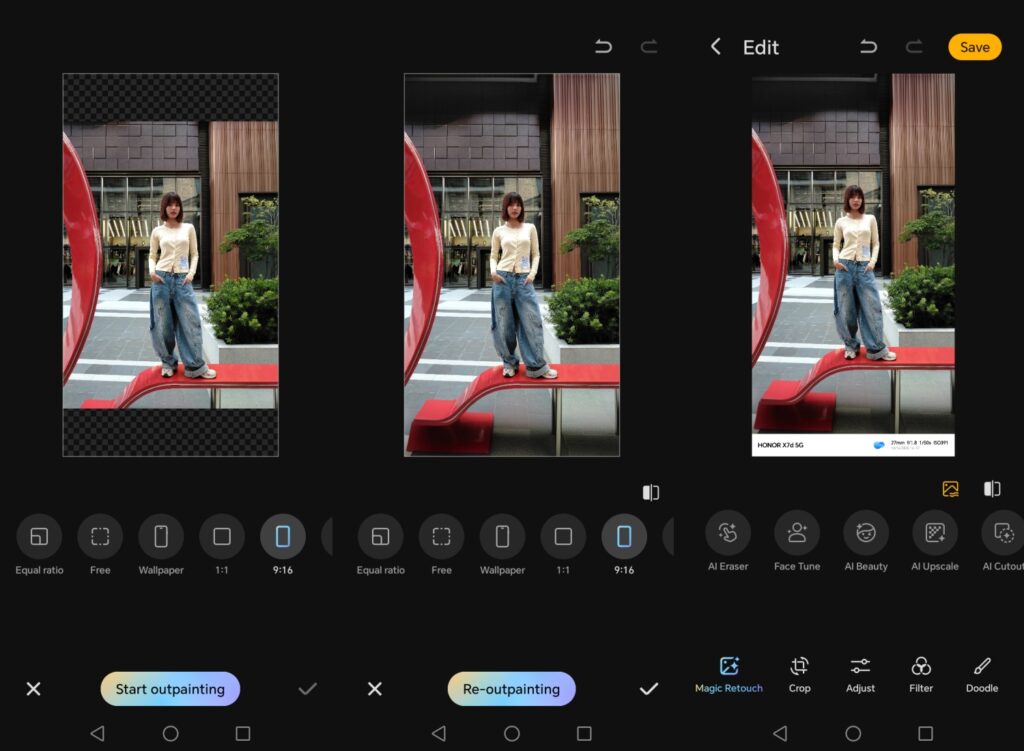Switch to the Filter tab

point(921,667)
